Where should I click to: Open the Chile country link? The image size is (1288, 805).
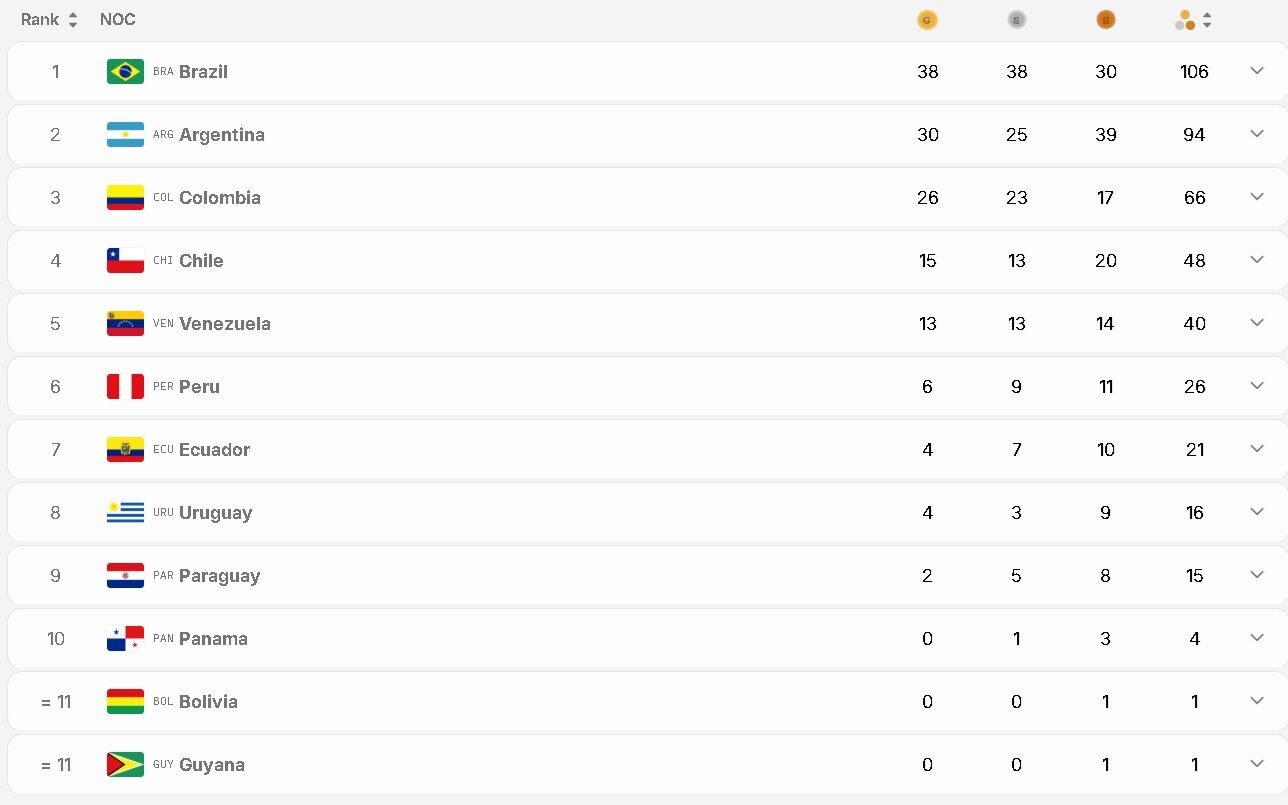(x=201, y=261)
